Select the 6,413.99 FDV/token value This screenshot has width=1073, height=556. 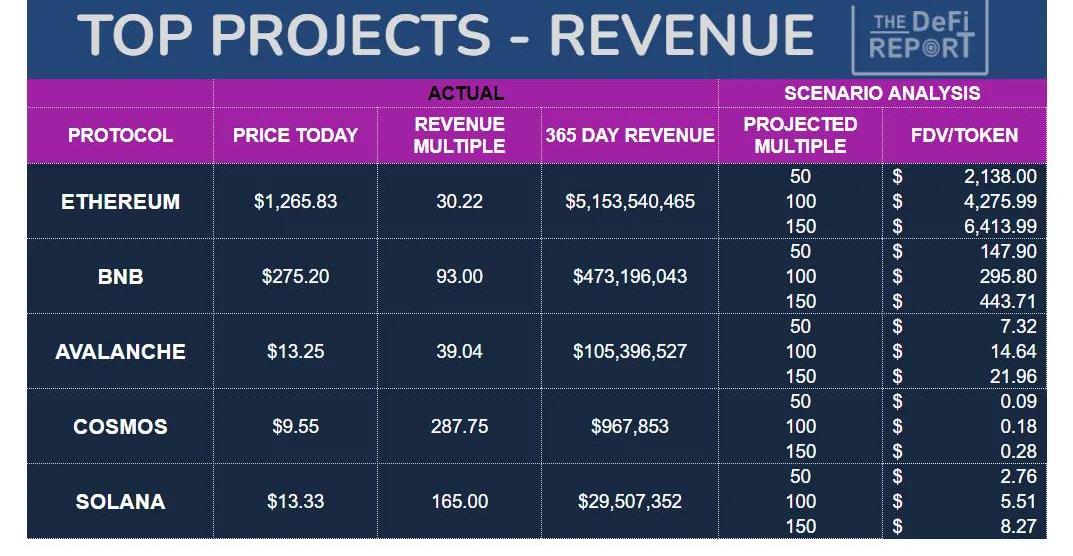tap(1003, 226)
